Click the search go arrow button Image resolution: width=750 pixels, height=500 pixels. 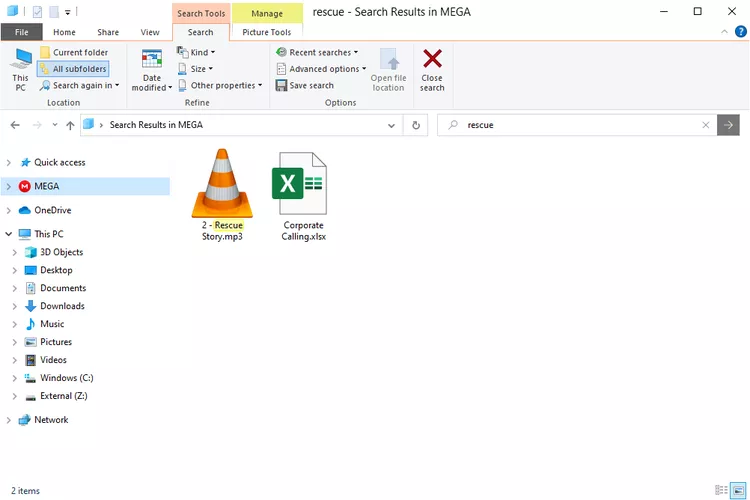tap(728, 125)
